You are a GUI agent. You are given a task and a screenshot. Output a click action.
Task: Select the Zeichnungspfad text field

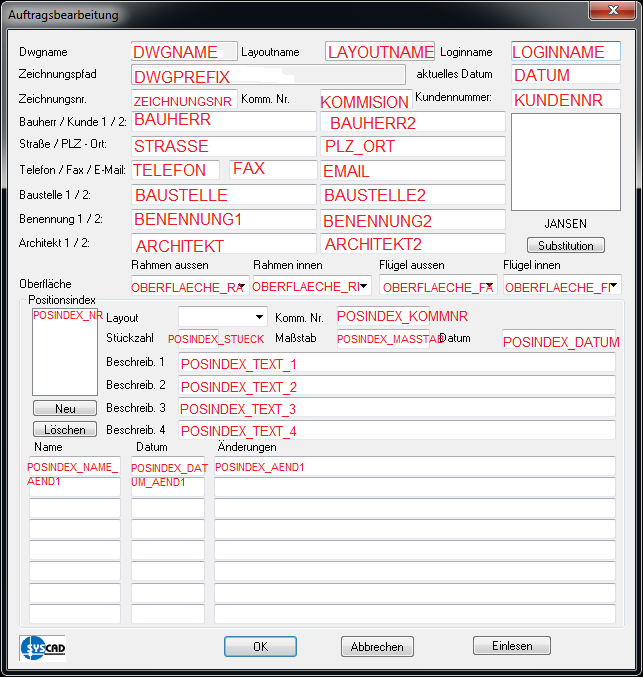(268, 75)
